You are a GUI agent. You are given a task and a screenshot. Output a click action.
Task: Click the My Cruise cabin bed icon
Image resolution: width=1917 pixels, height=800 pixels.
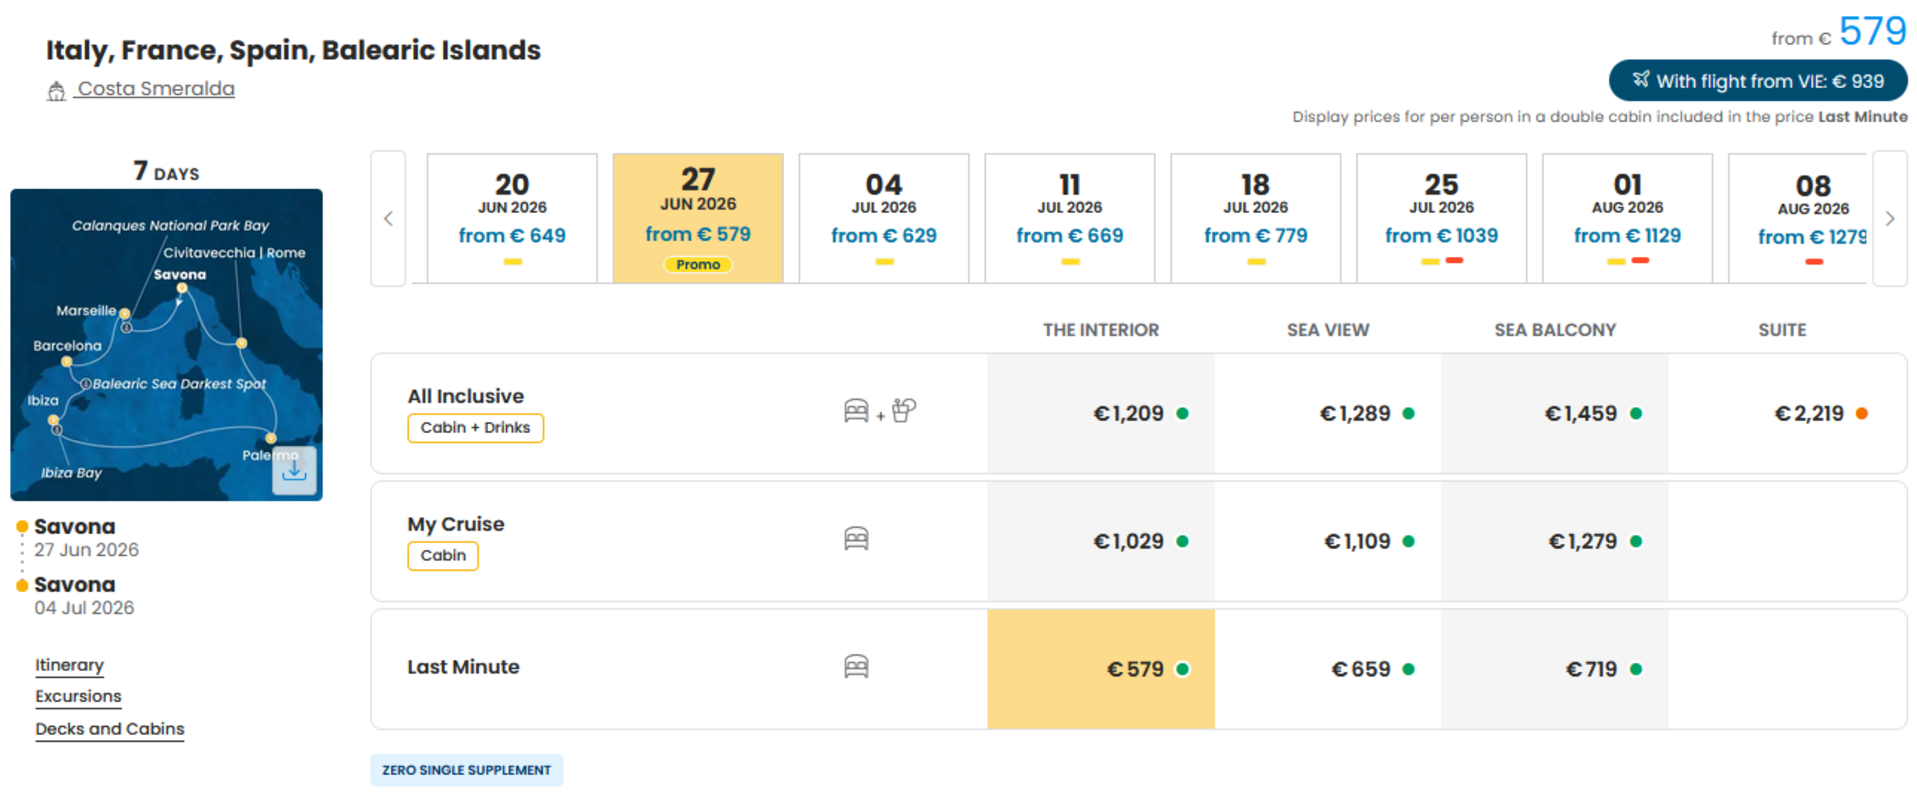tap(856, 539)
